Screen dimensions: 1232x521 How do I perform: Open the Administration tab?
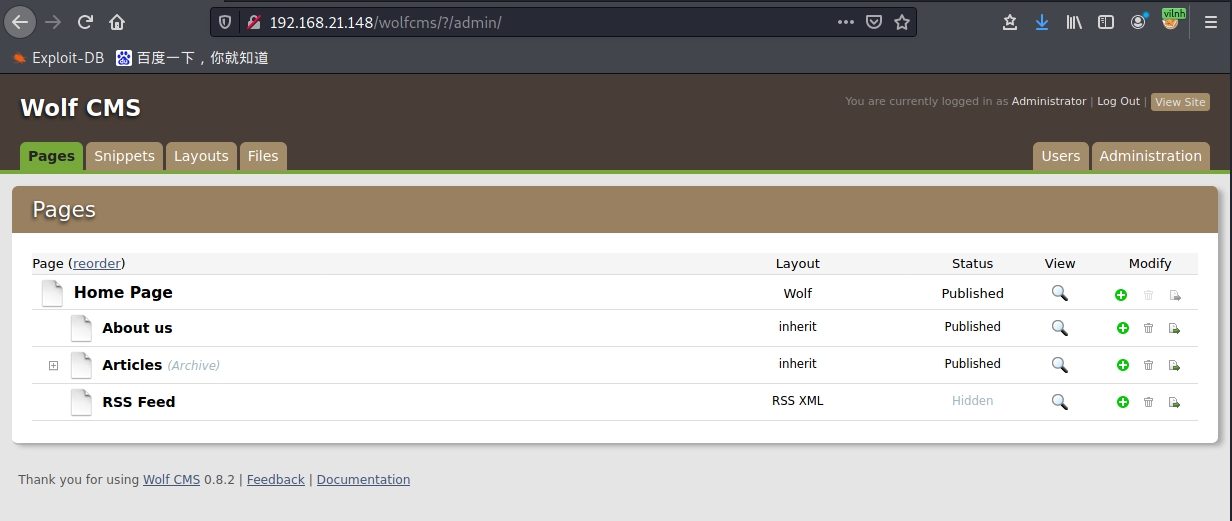(1150, 156)
